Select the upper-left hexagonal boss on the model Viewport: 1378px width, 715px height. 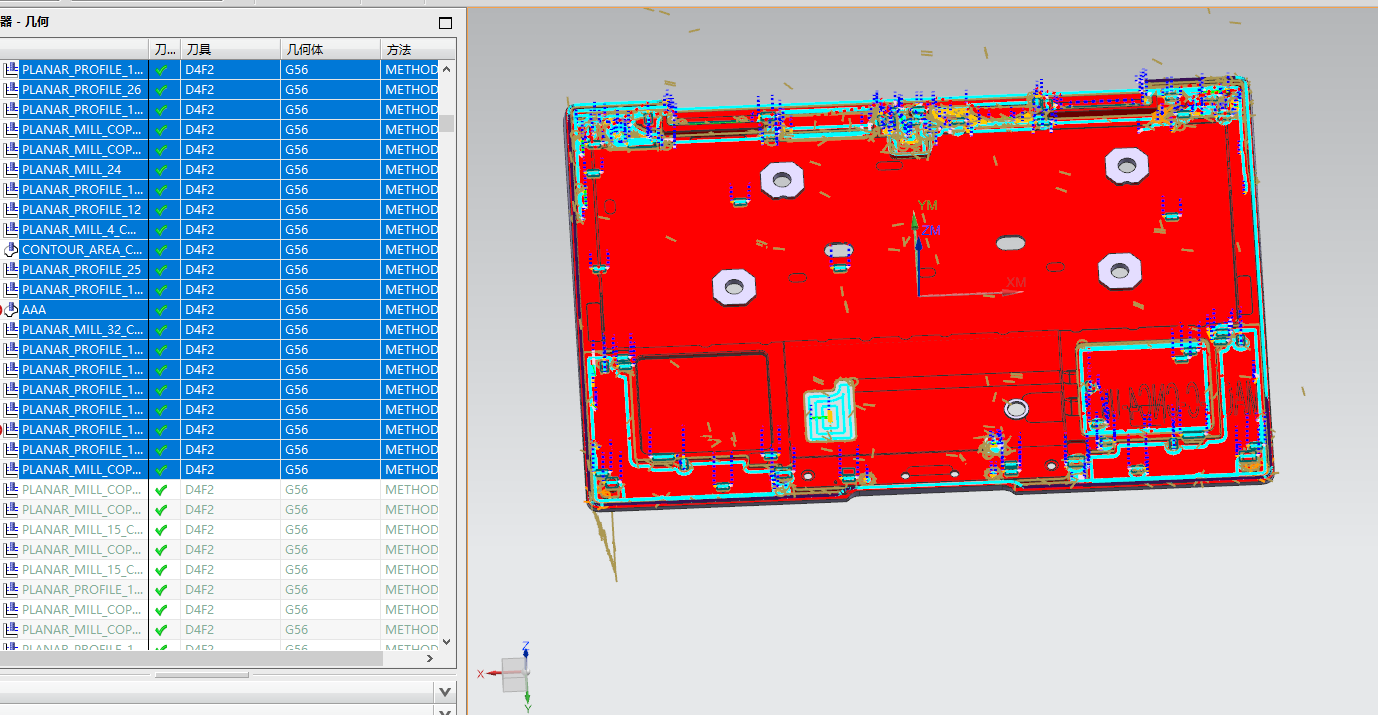tap(782, 179)
